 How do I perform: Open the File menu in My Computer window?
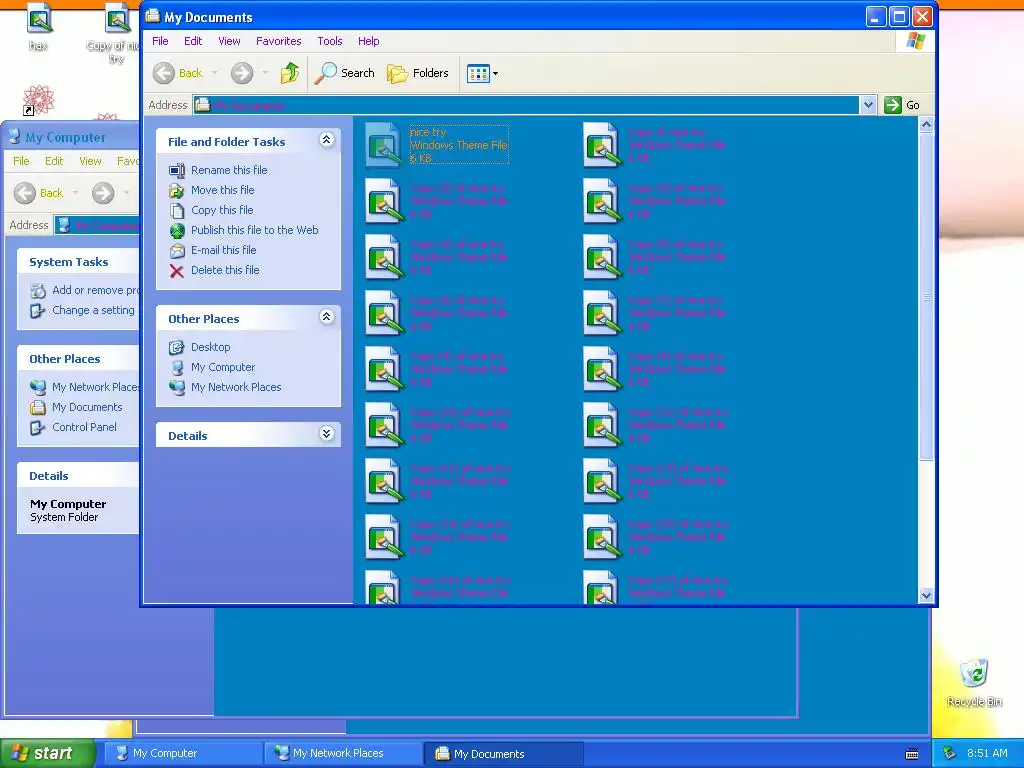click(x=21, y=161)
